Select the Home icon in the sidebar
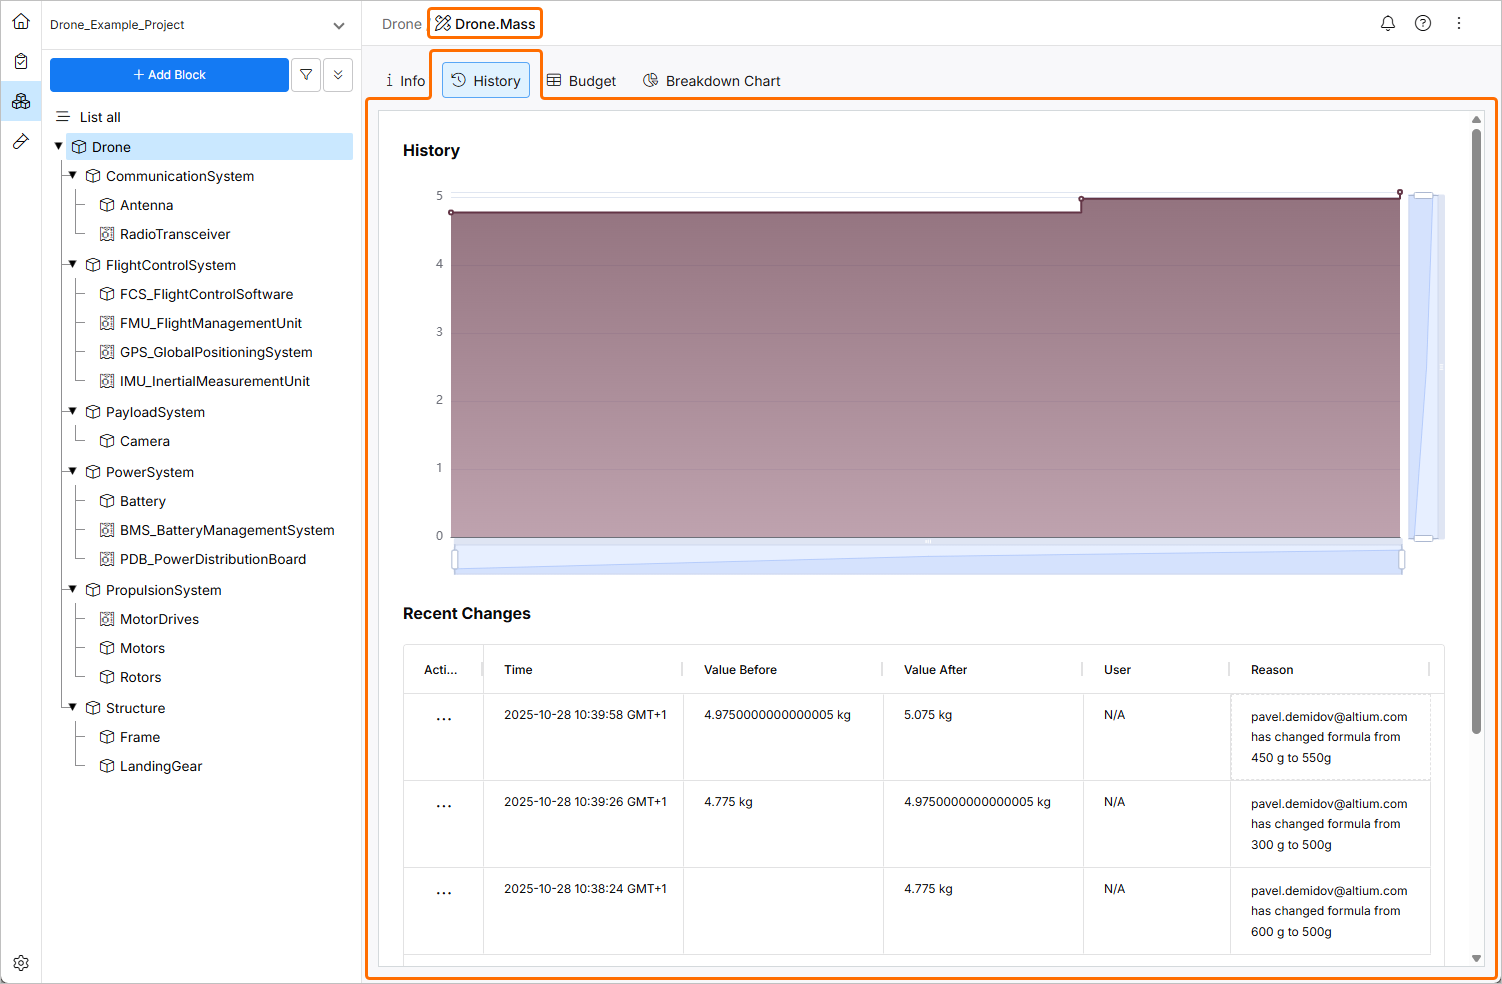 (21, 21)
